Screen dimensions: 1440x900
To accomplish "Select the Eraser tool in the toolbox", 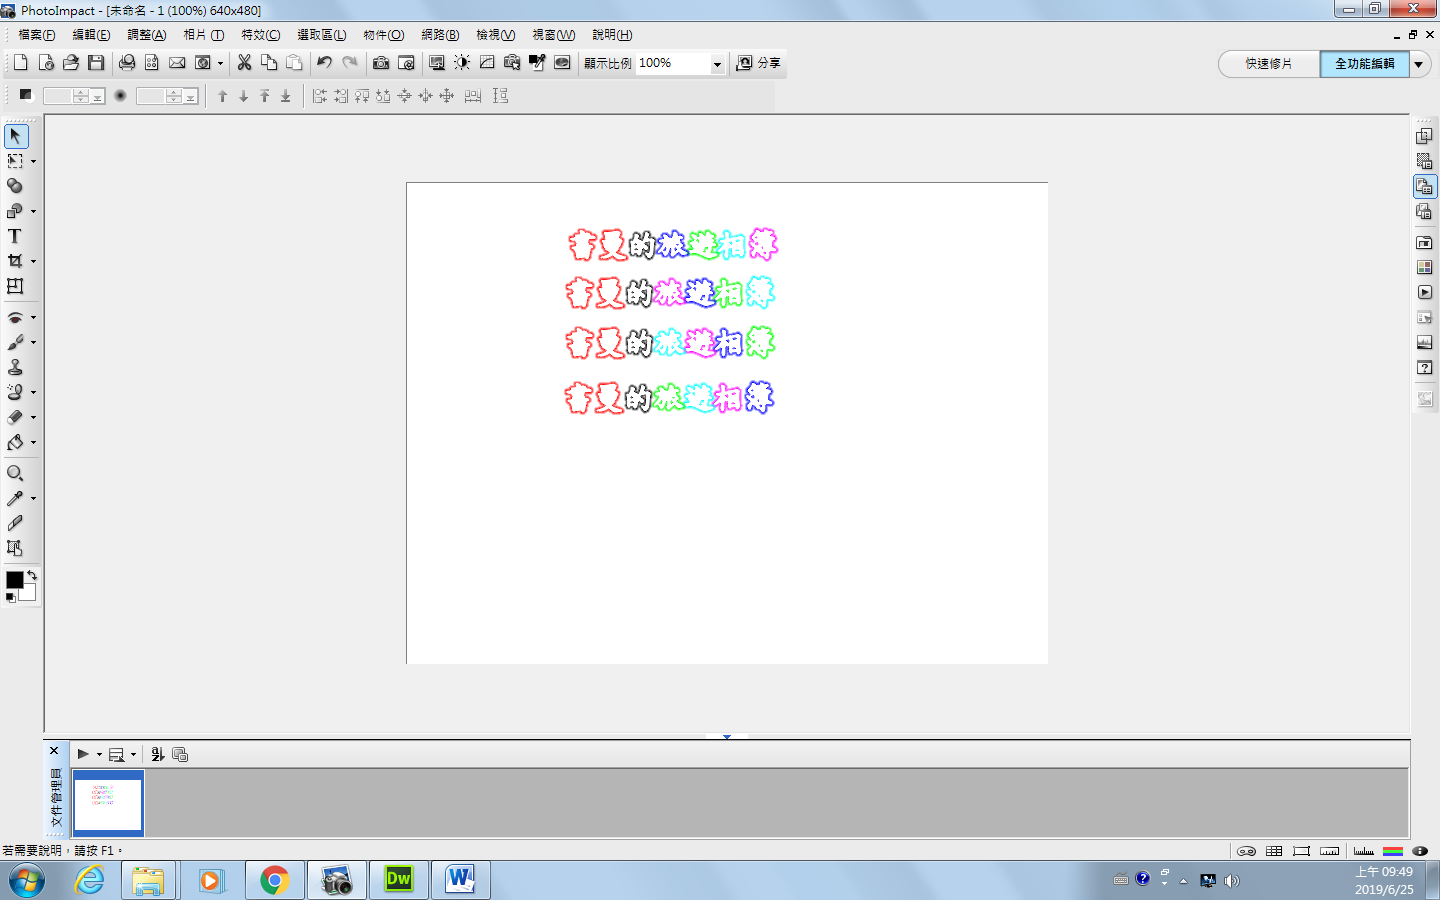I will [x=15, y=417].
